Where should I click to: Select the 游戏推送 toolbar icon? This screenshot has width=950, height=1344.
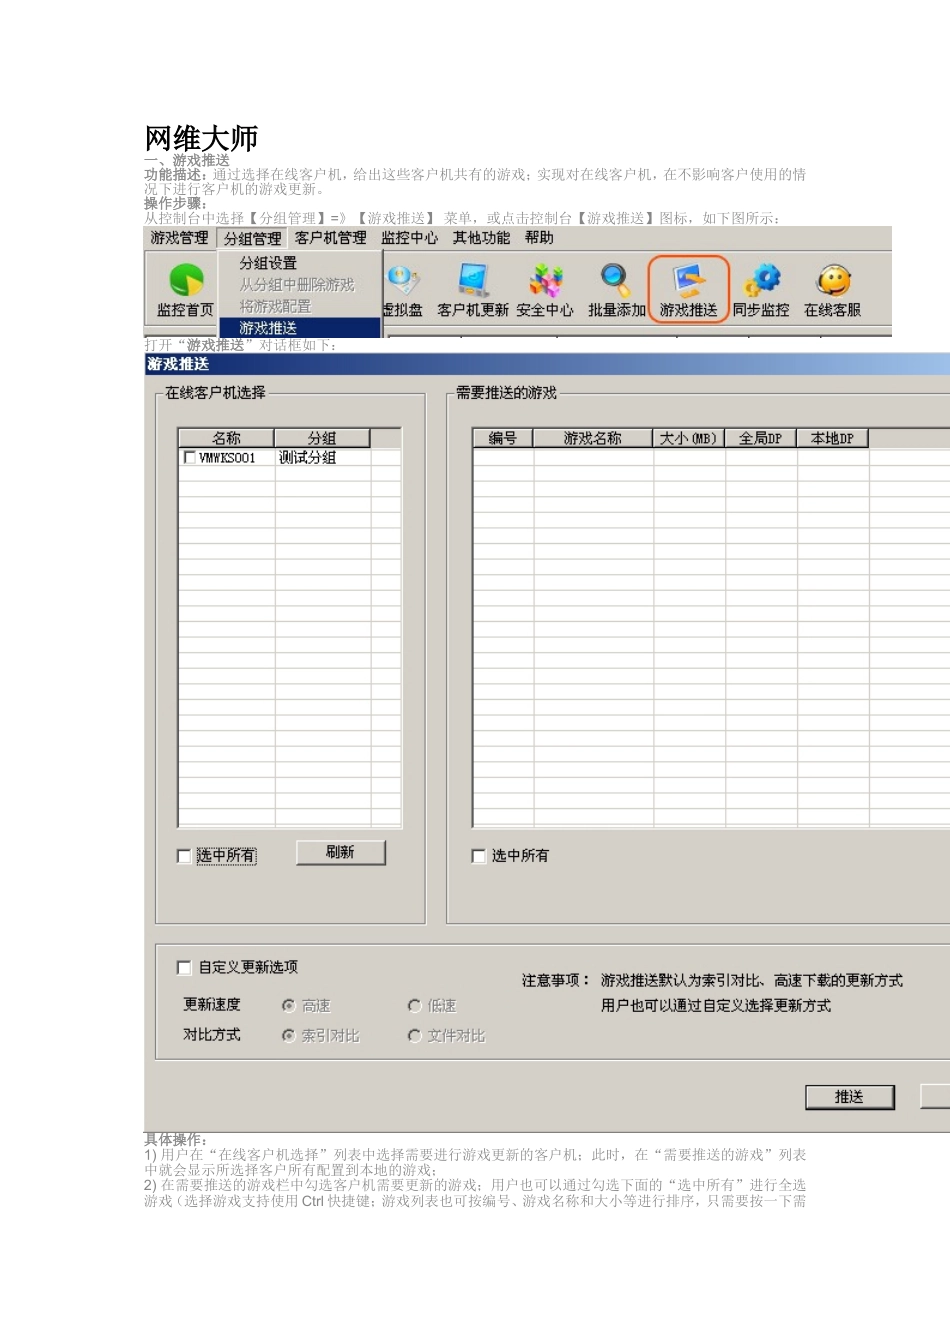click(x=689, y=290)
